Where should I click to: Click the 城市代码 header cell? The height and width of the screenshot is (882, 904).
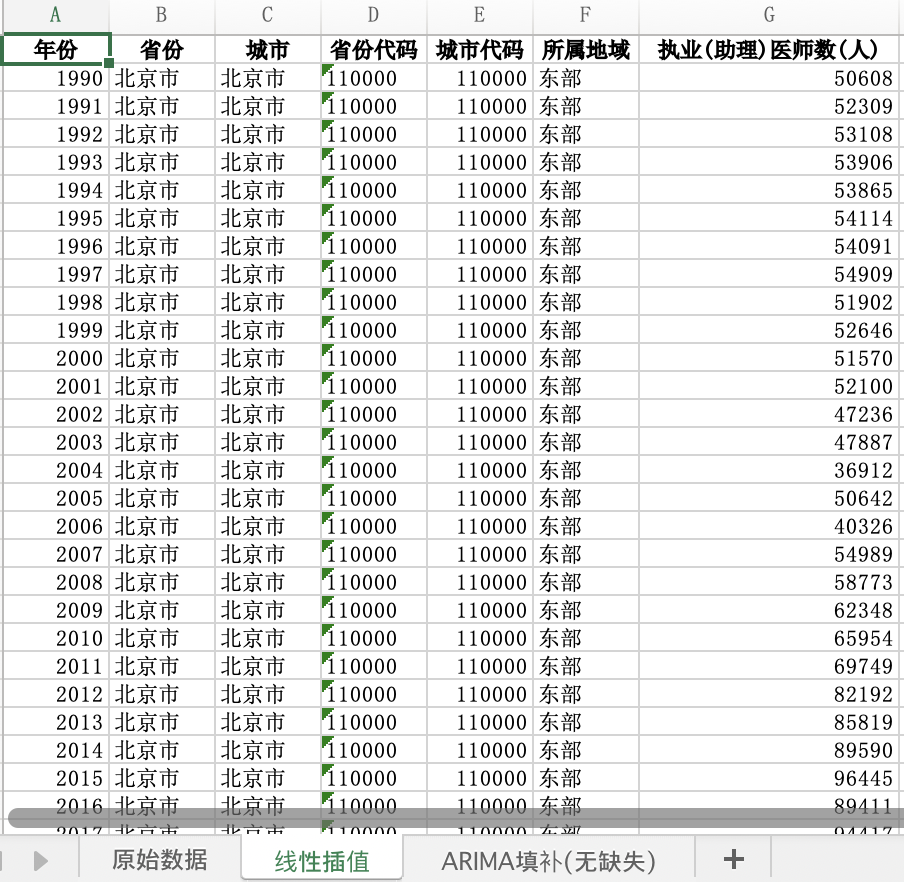[x=480, y=50]
